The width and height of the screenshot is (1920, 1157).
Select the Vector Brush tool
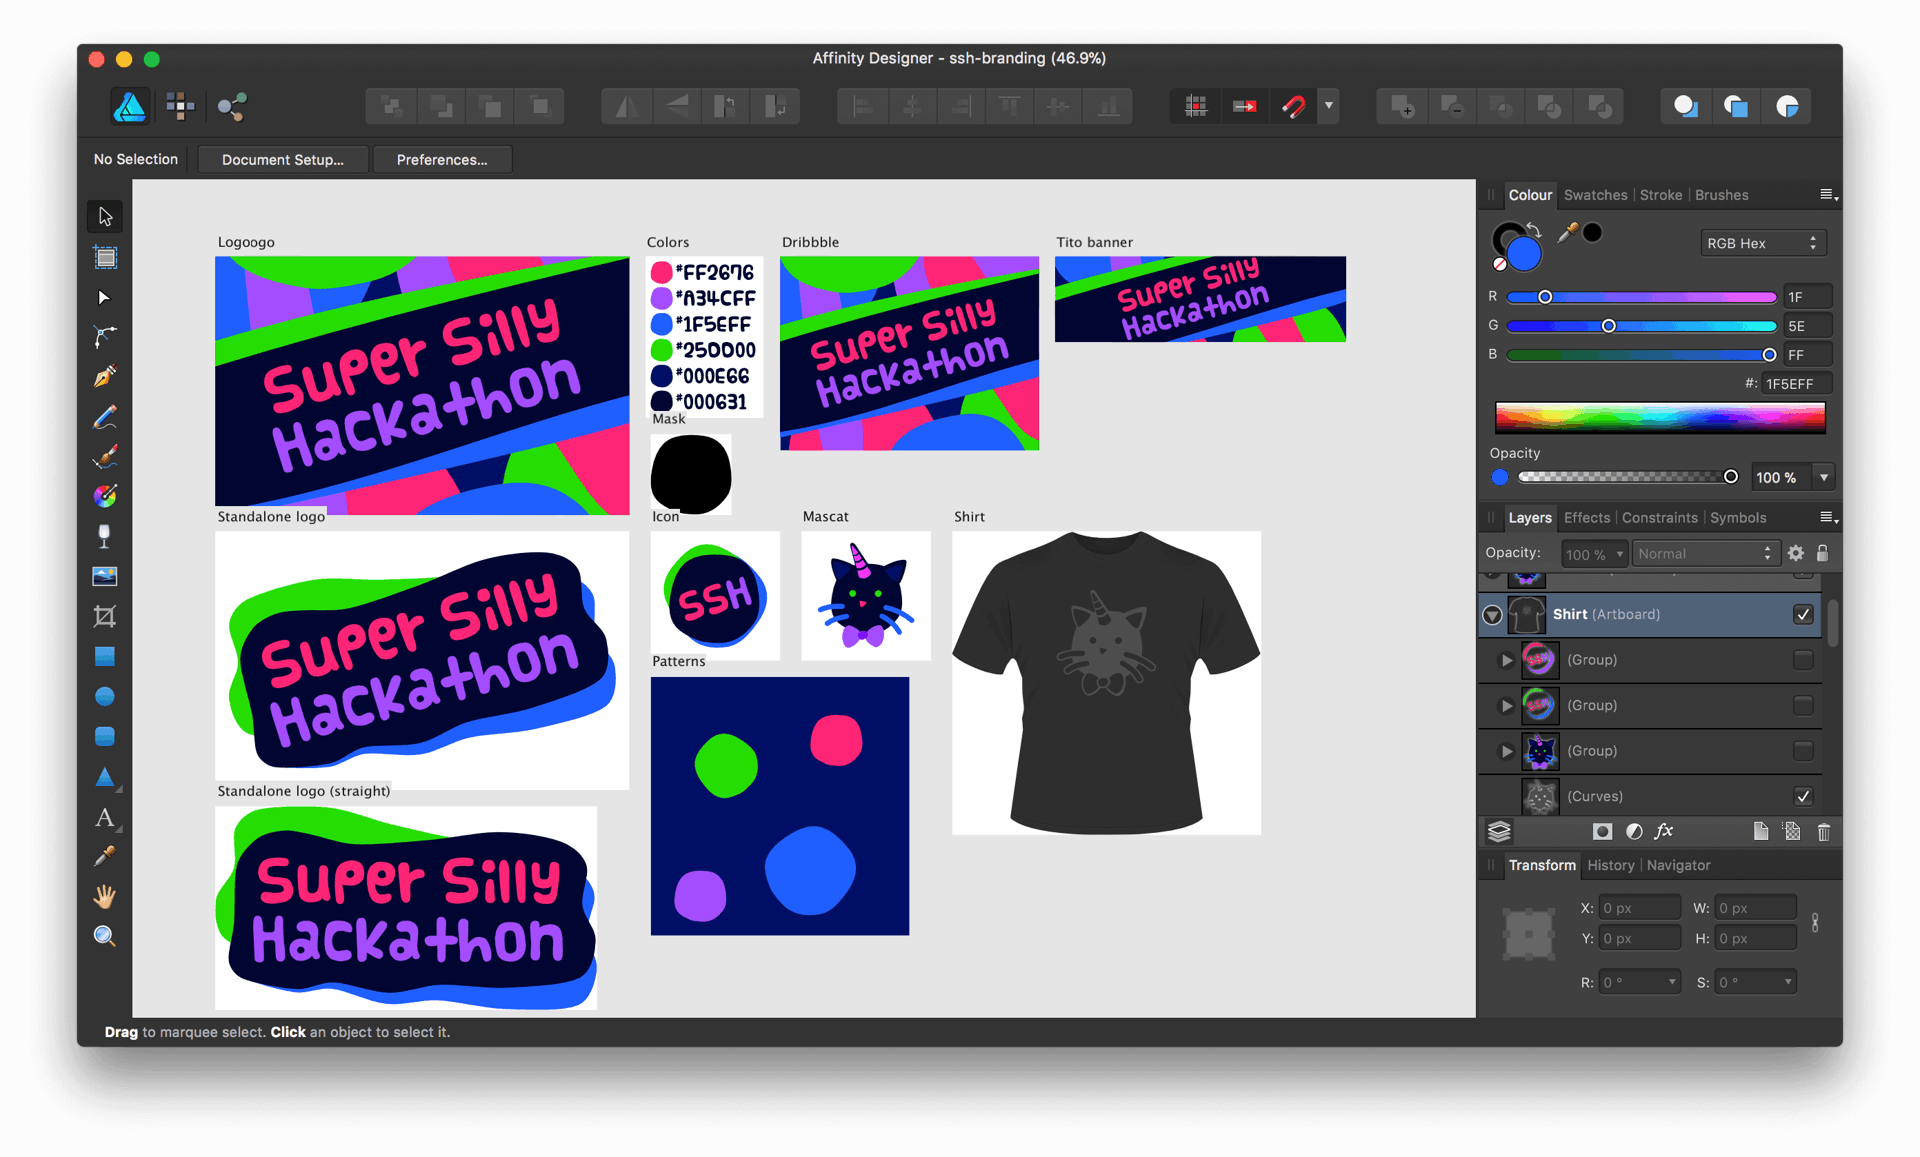[x=105, y=456]
